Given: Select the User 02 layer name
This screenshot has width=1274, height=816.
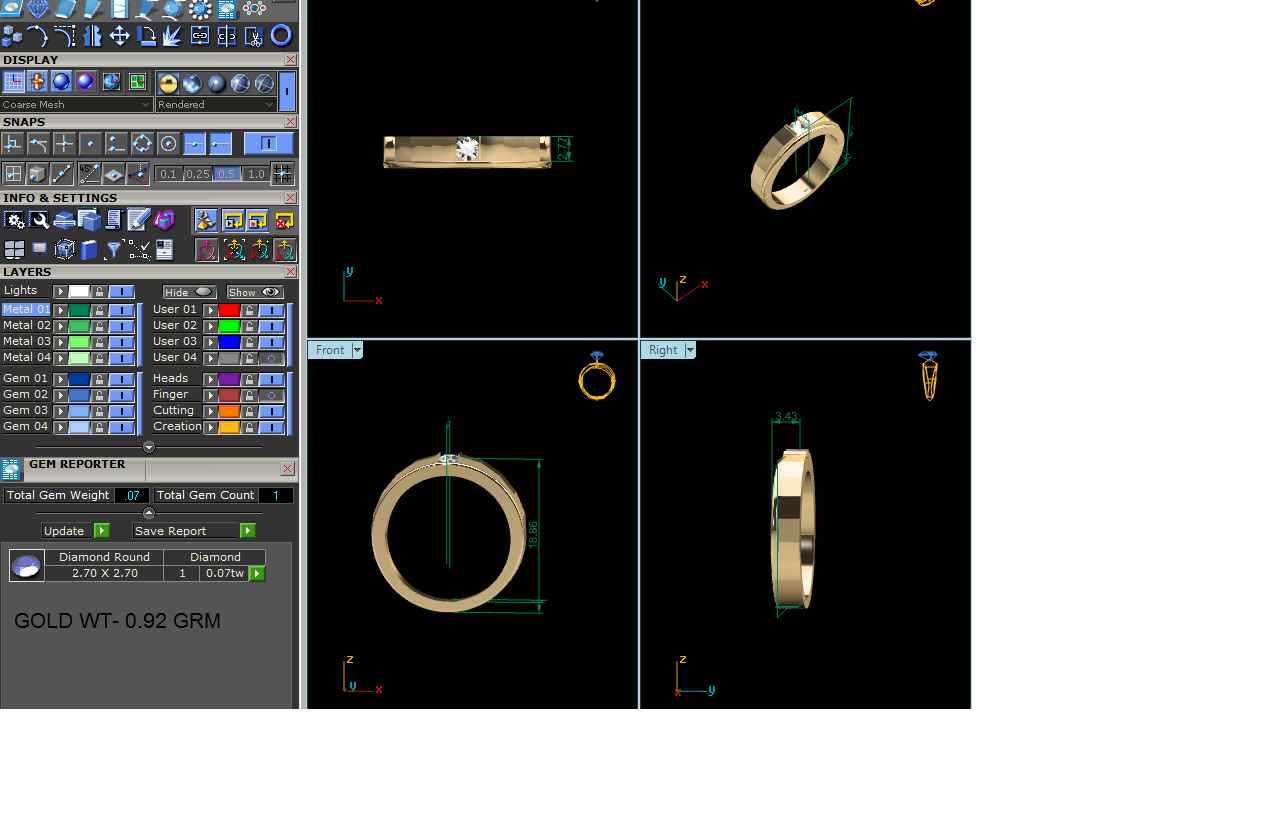Looking at the screenshot, I should tap(175, 325).
